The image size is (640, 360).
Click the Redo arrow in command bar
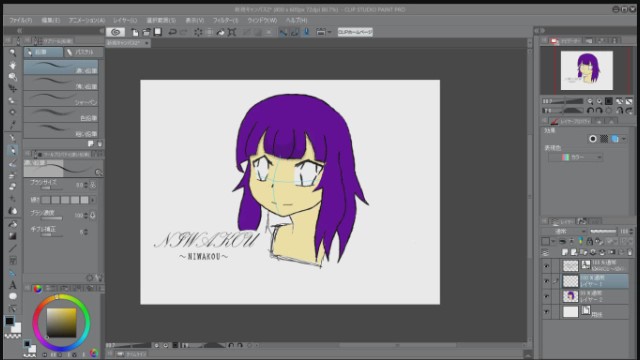(x=184, y=32)
